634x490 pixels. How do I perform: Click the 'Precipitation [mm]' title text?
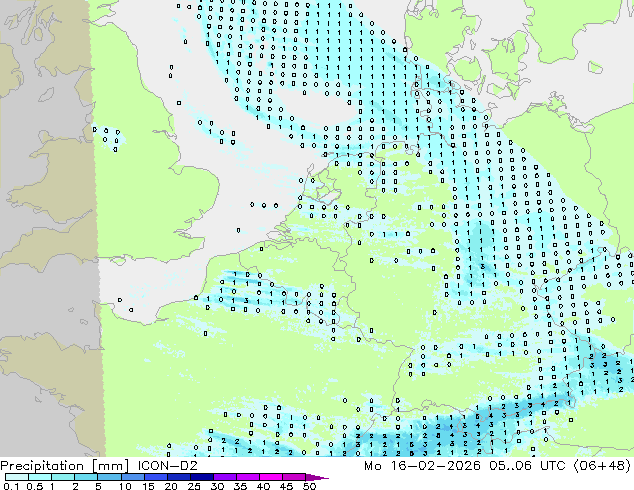pyautogui.click(x=65, y=466)
